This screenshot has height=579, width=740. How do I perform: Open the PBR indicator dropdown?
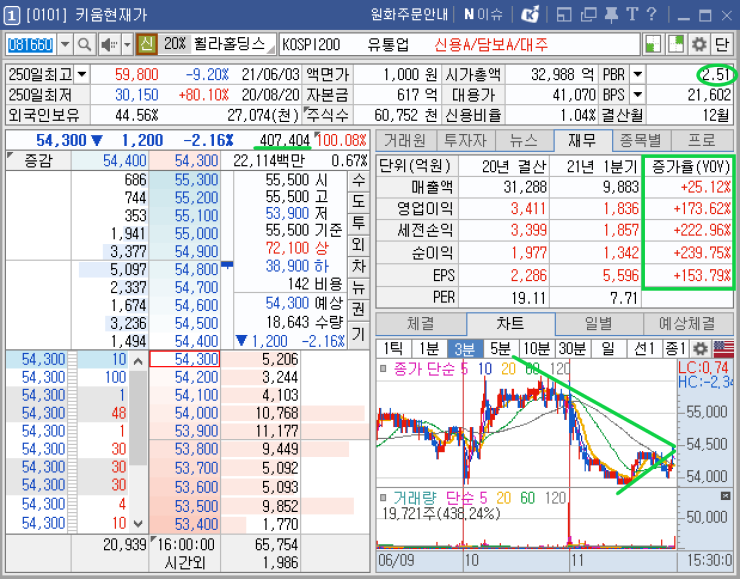pos(638,75)
